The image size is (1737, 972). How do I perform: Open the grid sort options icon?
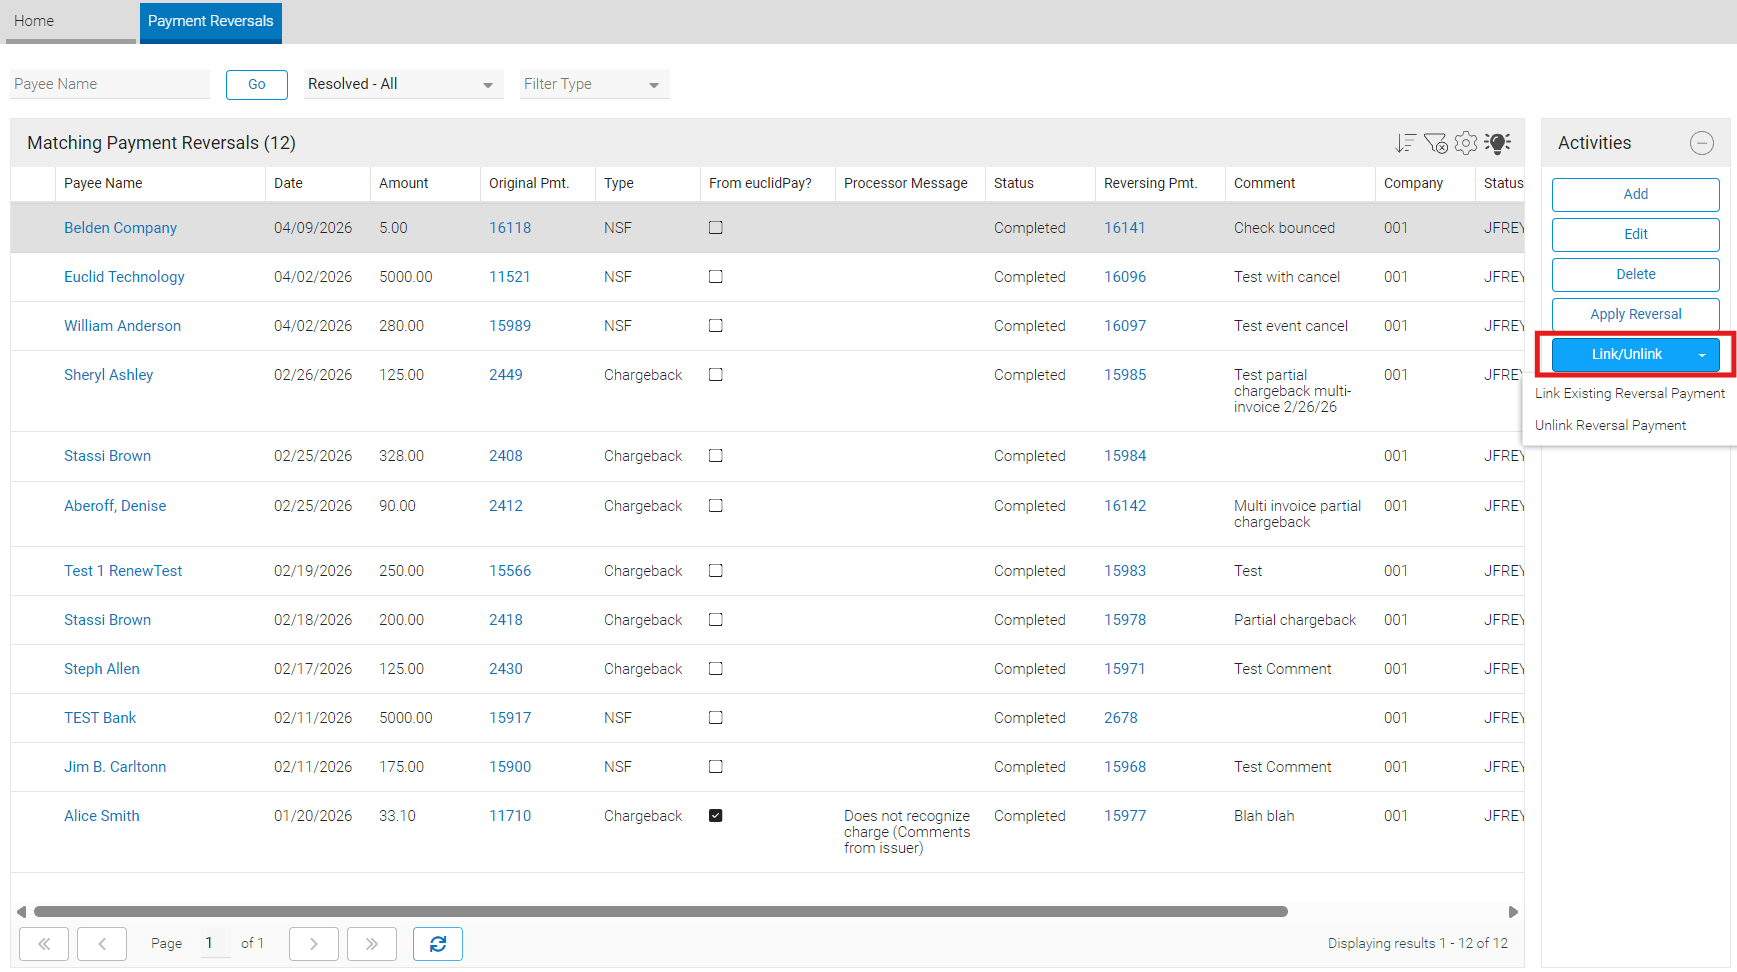1405,143
